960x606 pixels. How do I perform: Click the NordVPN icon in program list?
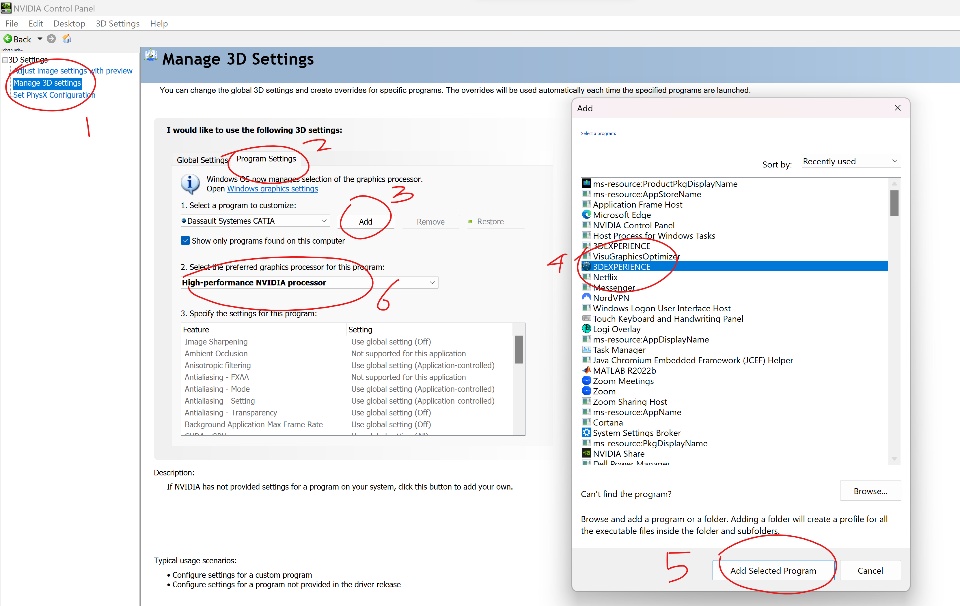pos(586,297)
